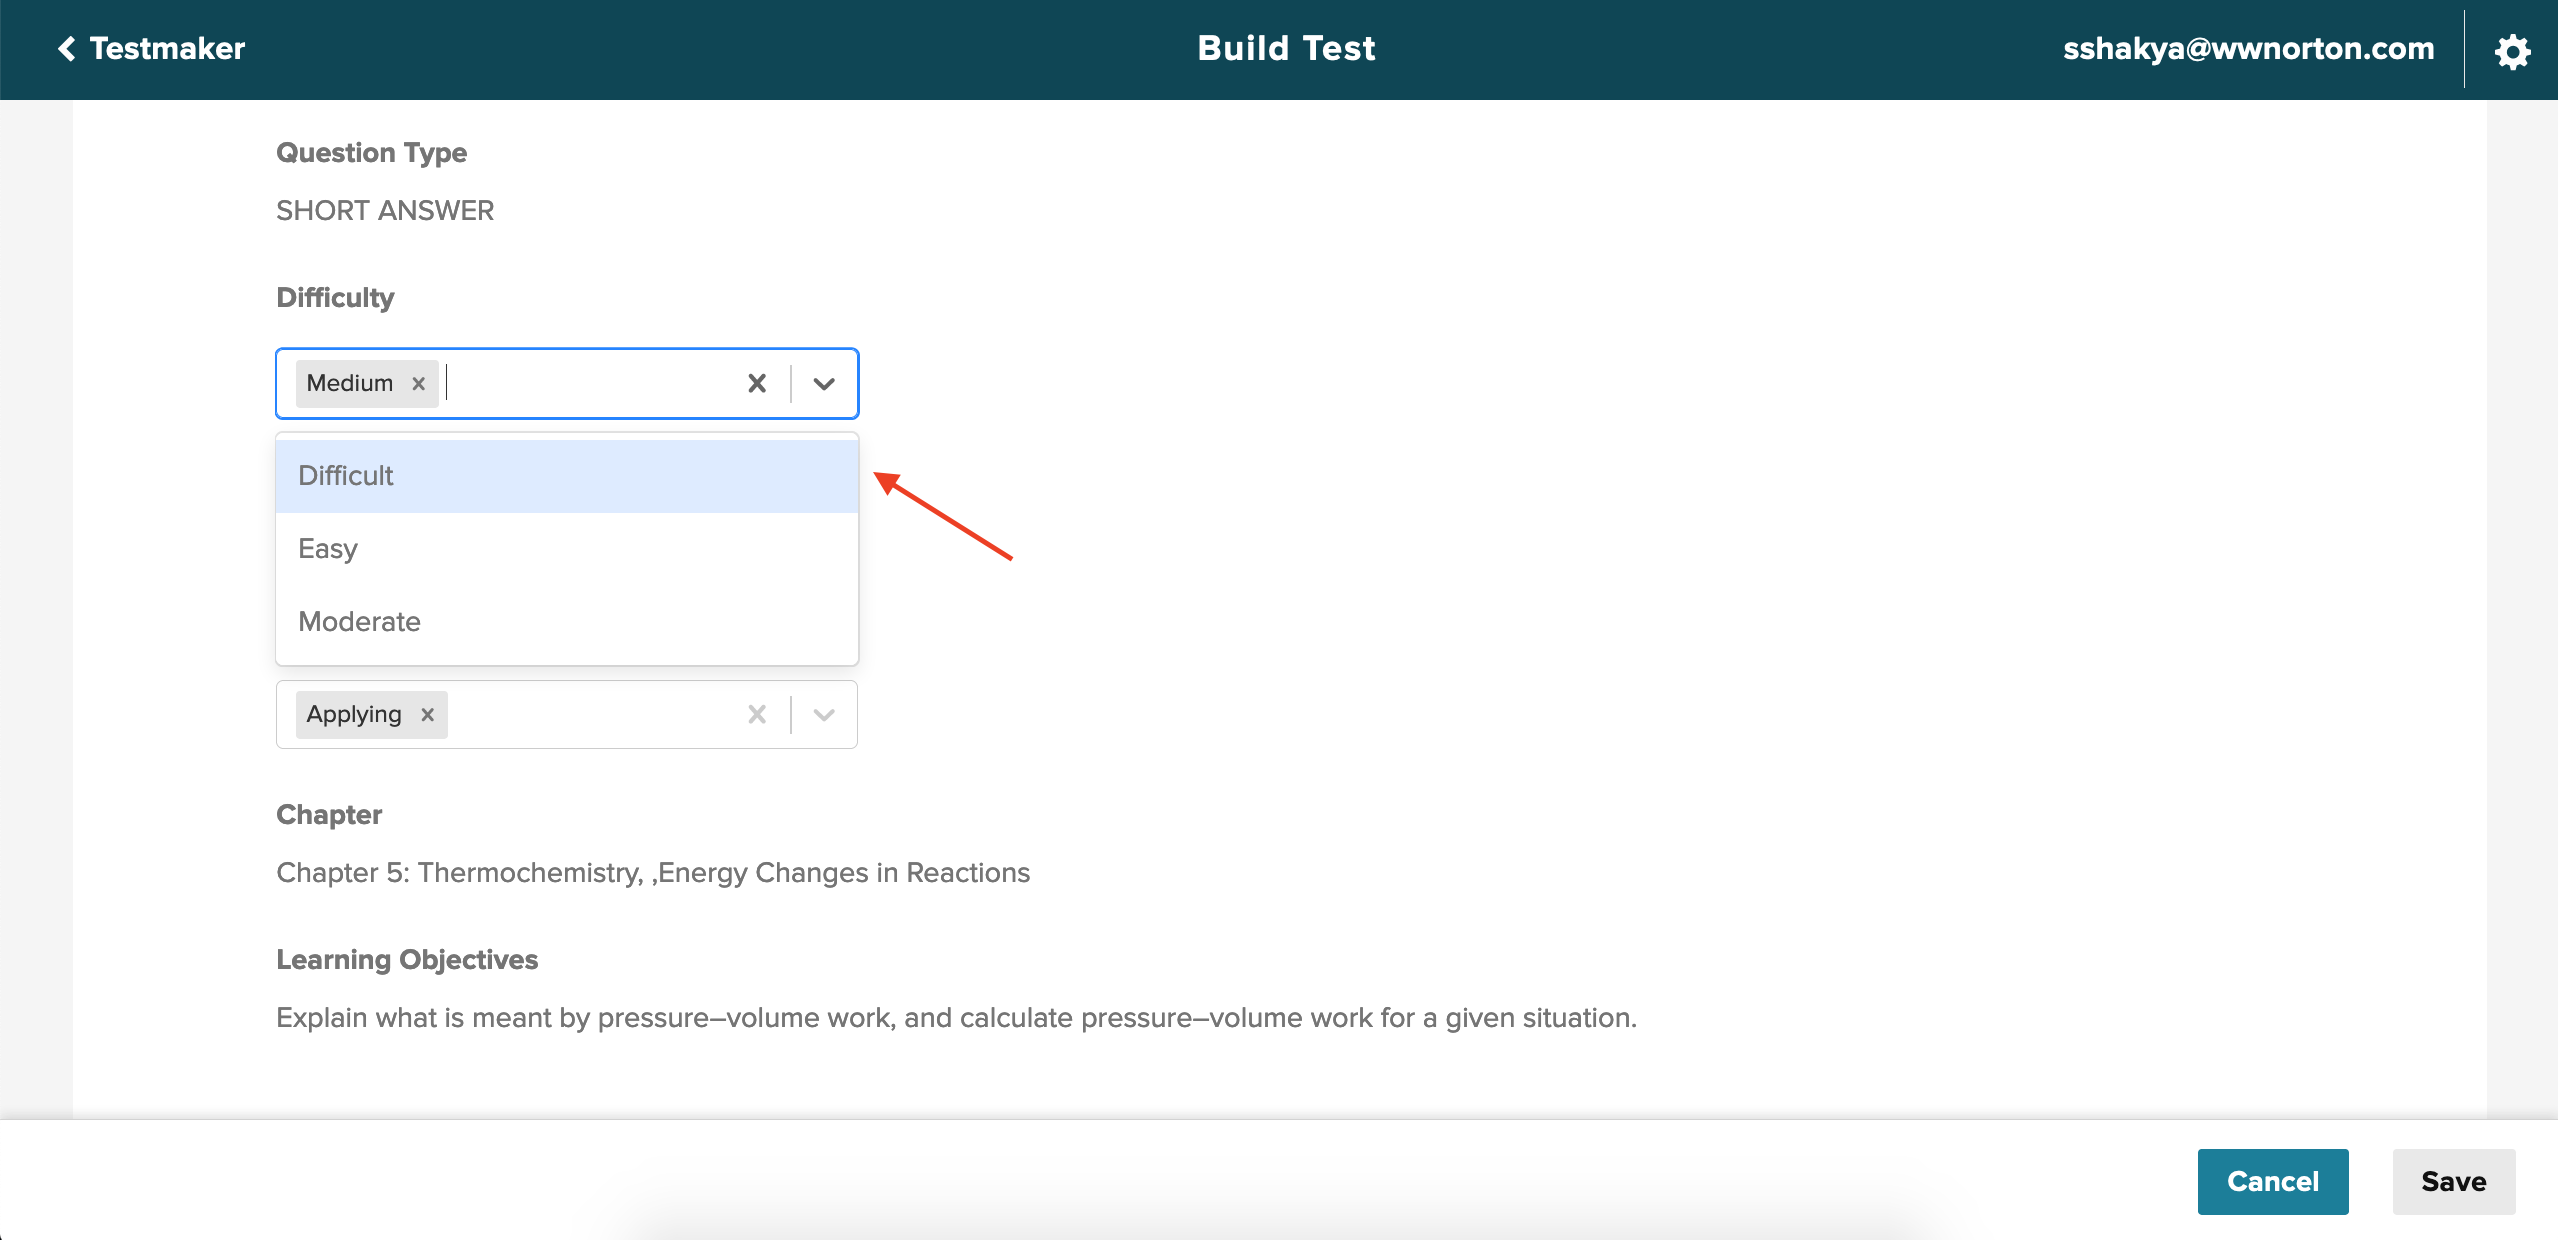
Task: Focus the Difficulty text input field
Action: [590, 384]
